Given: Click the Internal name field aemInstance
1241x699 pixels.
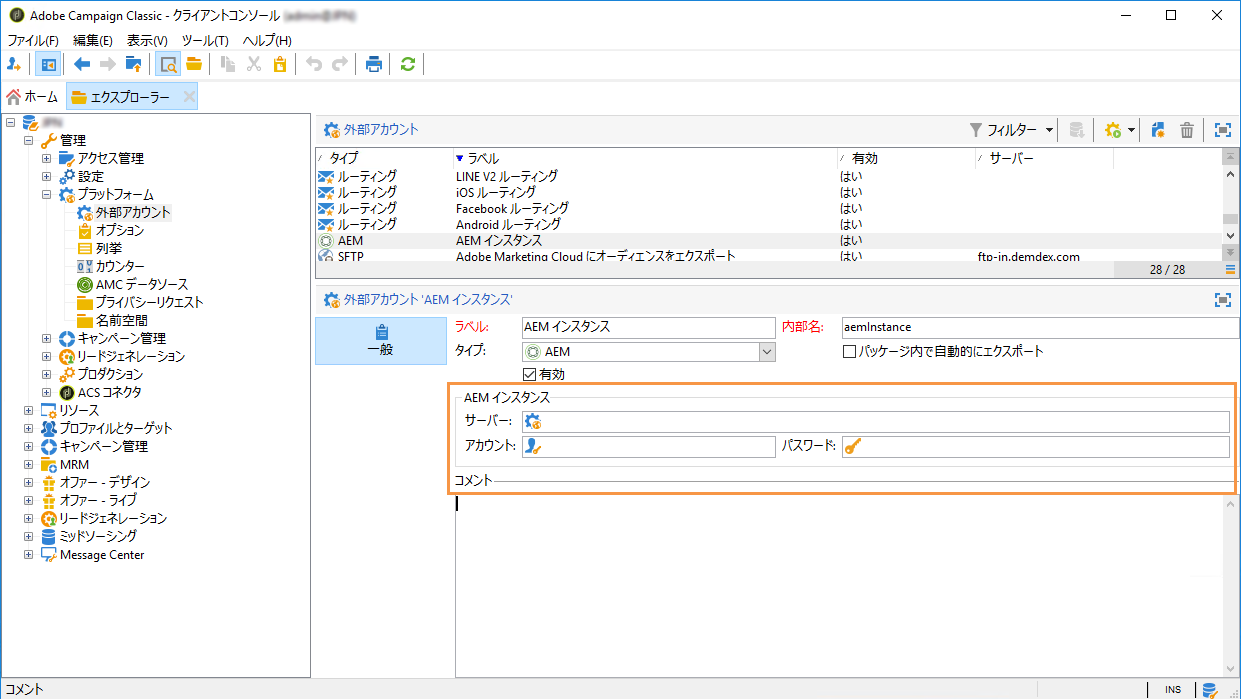Looking at the screenshot, I should (1039, 327).
